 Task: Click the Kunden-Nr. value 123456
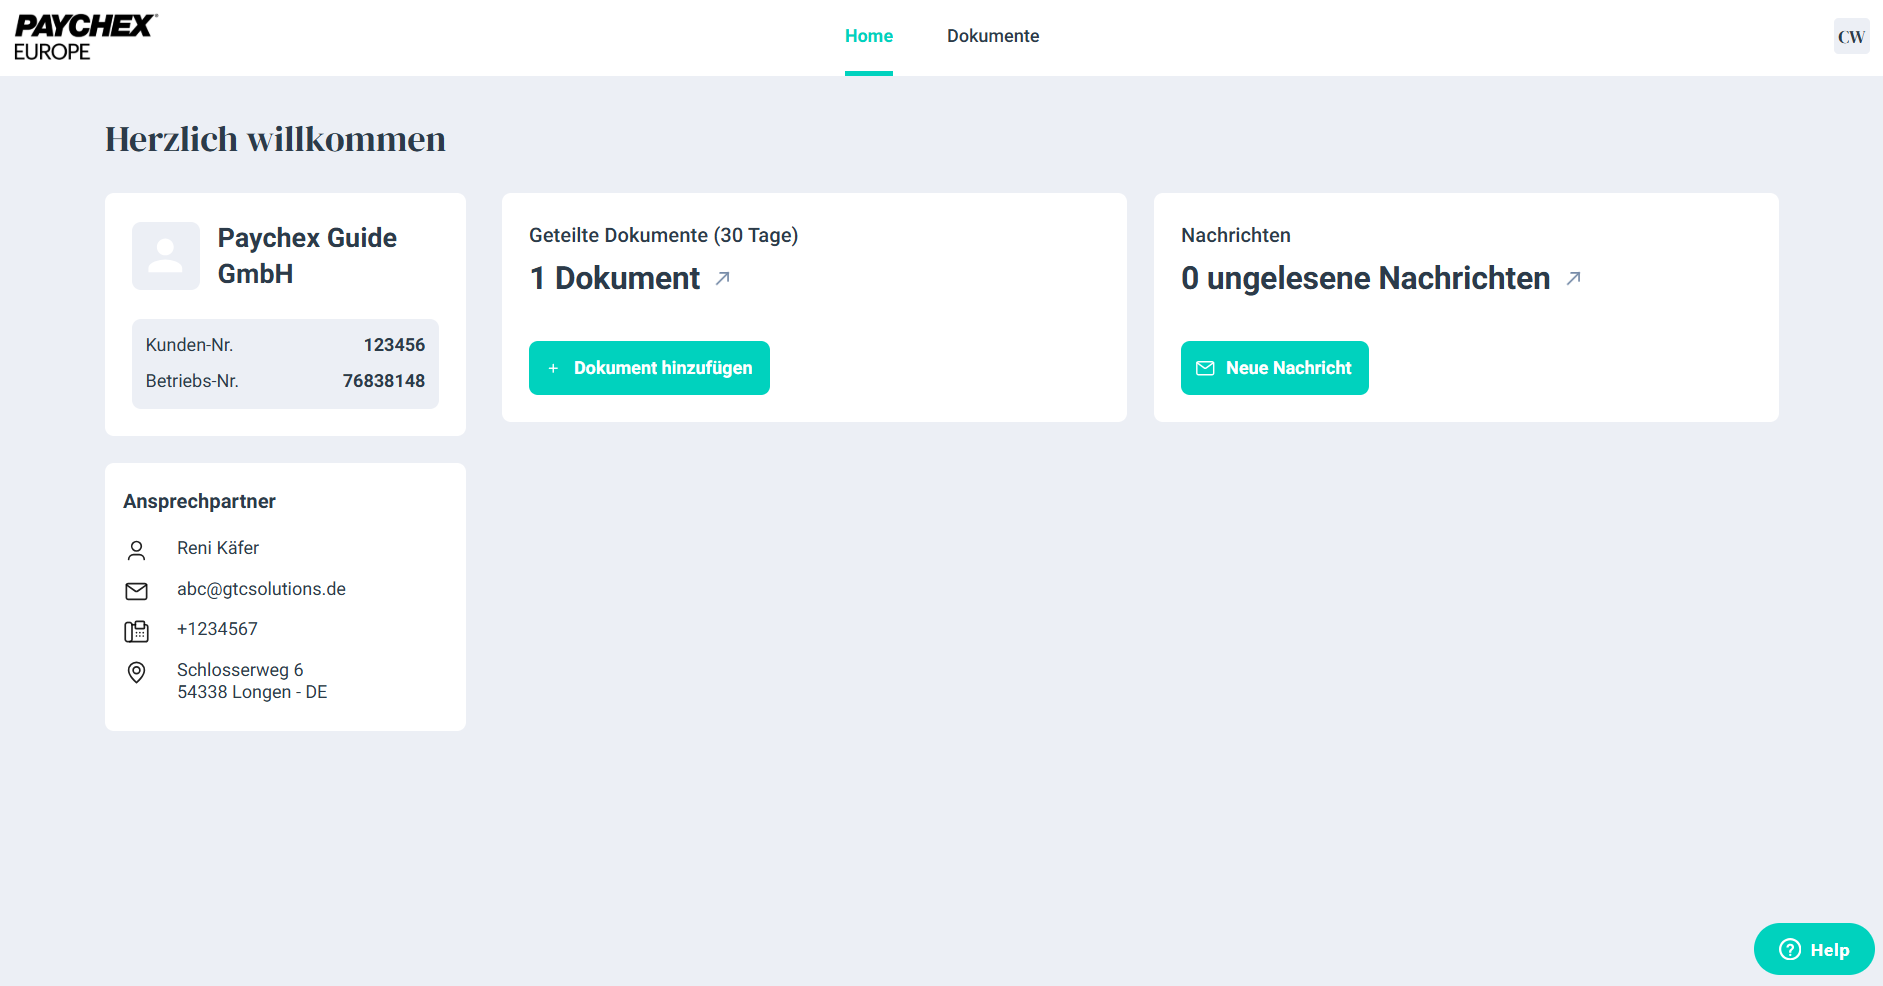[394, 345]
